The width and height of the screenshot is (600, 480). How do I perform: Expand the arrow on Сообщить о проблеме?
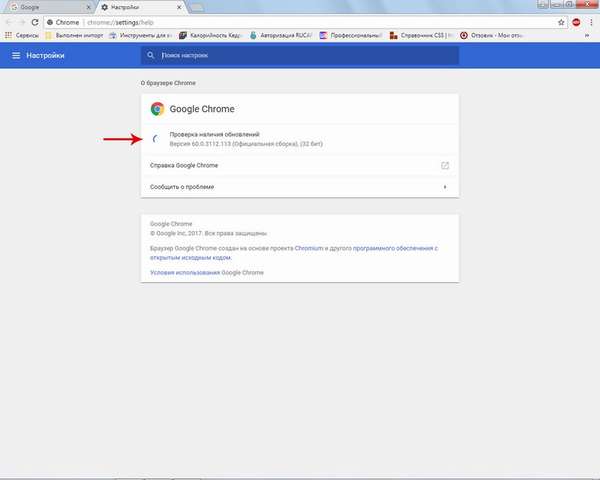(x=445, y=187)
